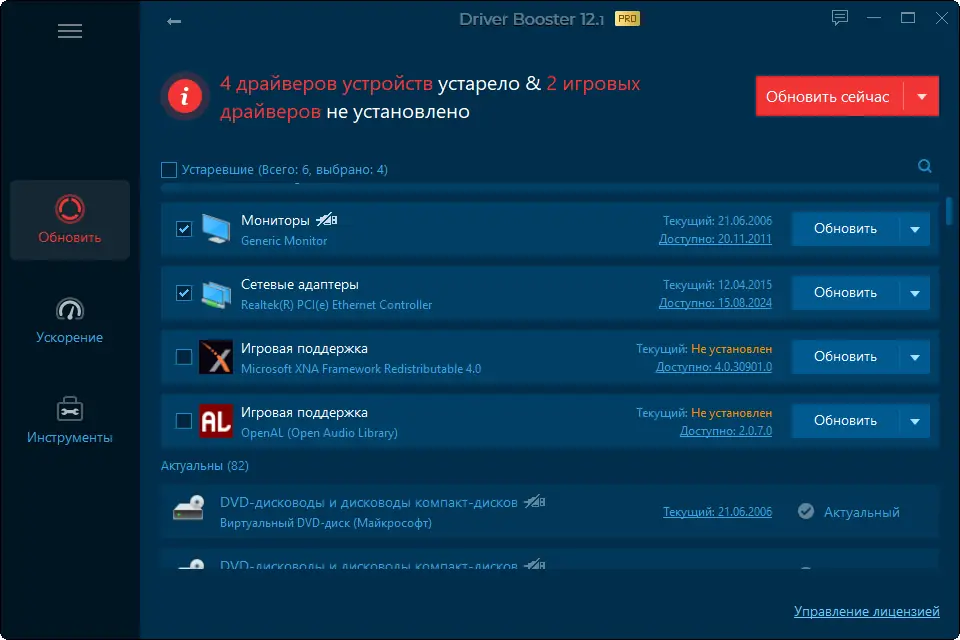Click the red info icon beside the warning

tap(184, 97)
